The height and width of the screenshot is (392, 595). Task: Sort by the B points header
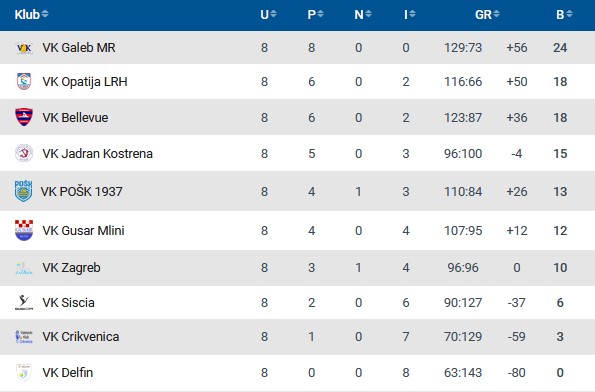[x=564, y=14]
